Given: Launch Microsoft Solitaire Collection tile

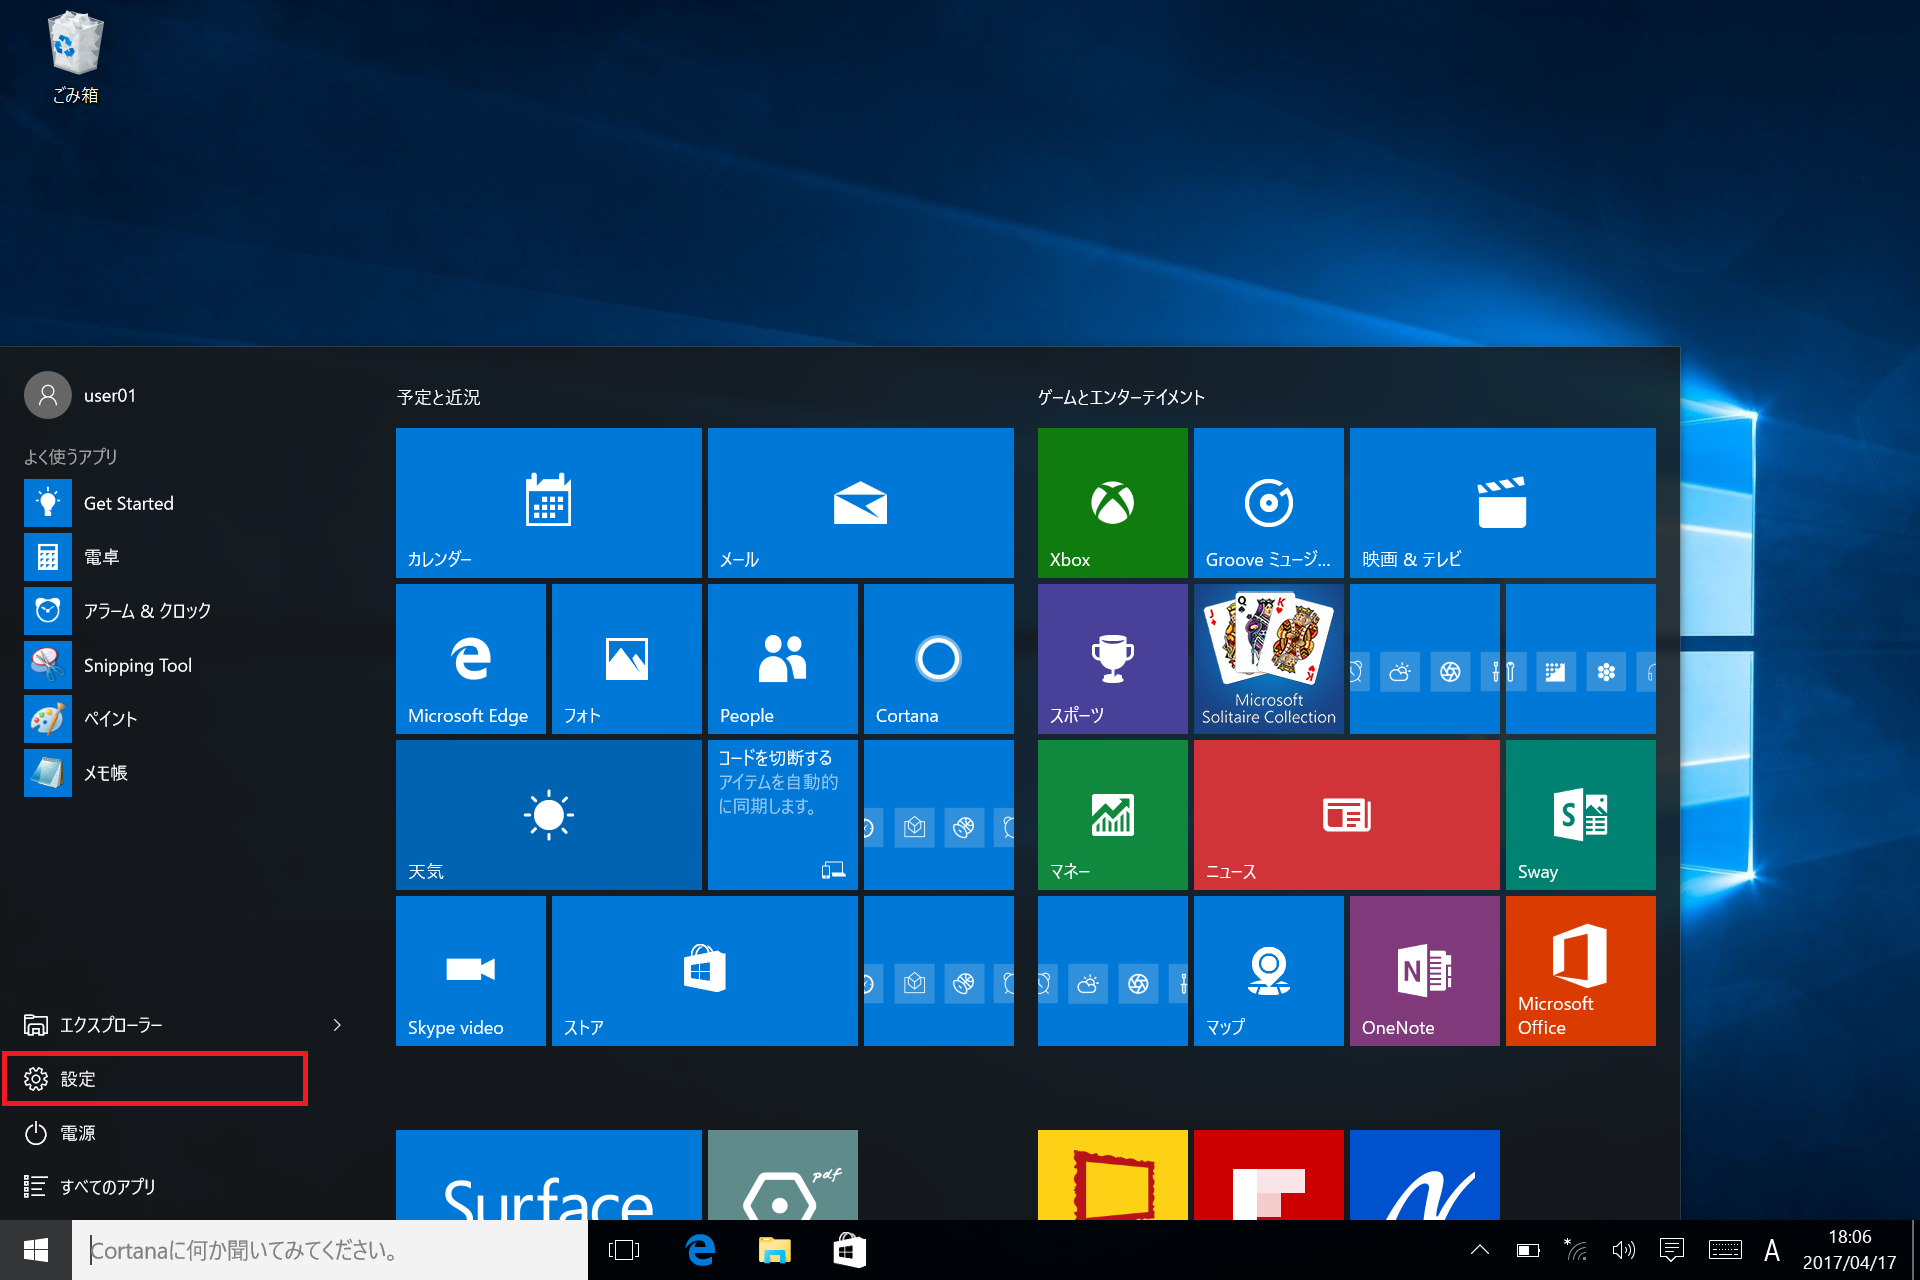Looking at the screenshot, I should 1268,658.
